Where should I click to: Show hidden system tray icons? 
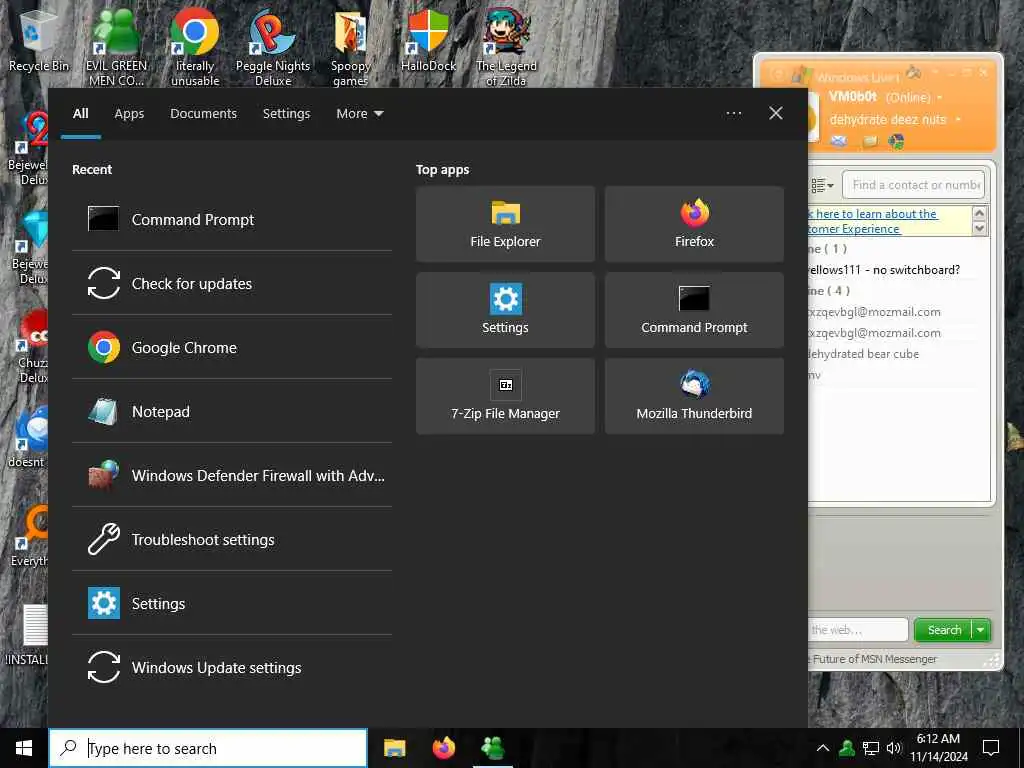tap(823, 748)
